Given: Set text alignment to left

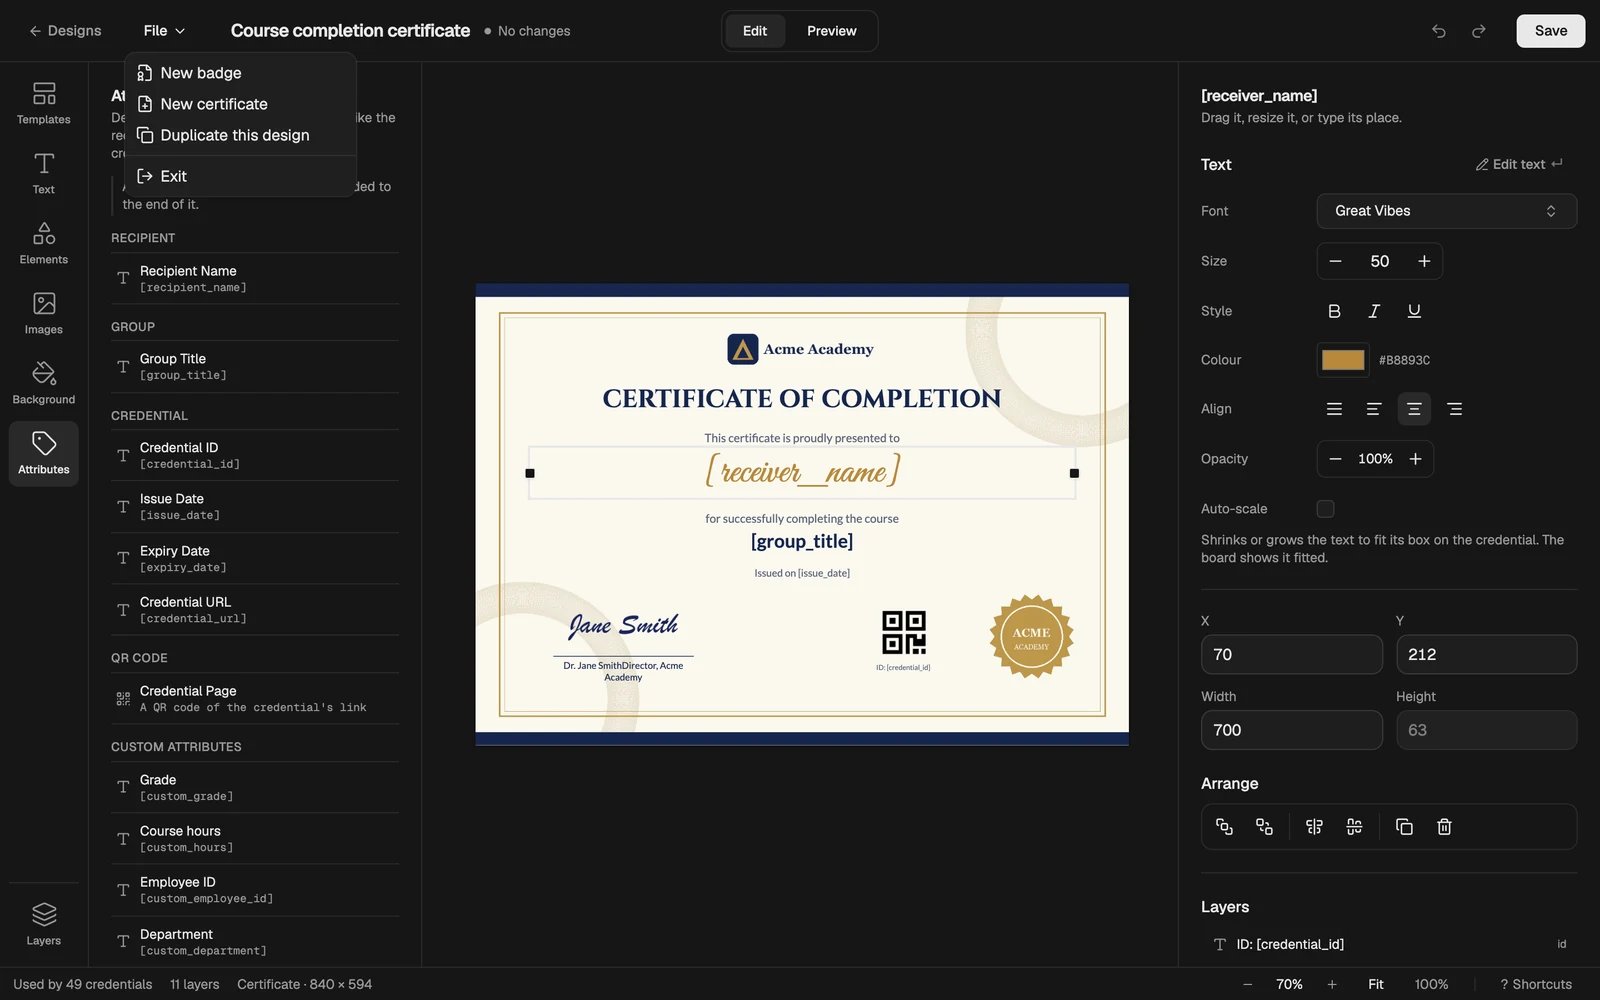Looking at the screenshot, I should click(x=1374, y=409).
